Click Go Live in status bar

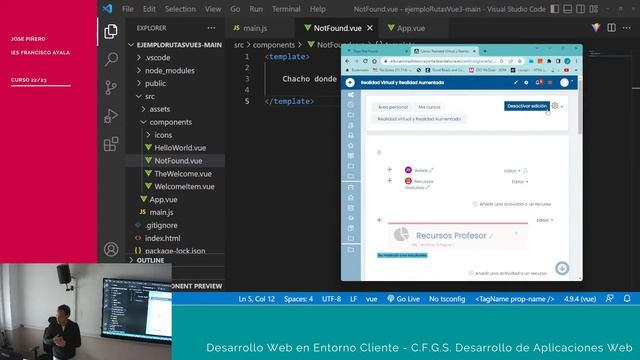[x=403, y=299]
